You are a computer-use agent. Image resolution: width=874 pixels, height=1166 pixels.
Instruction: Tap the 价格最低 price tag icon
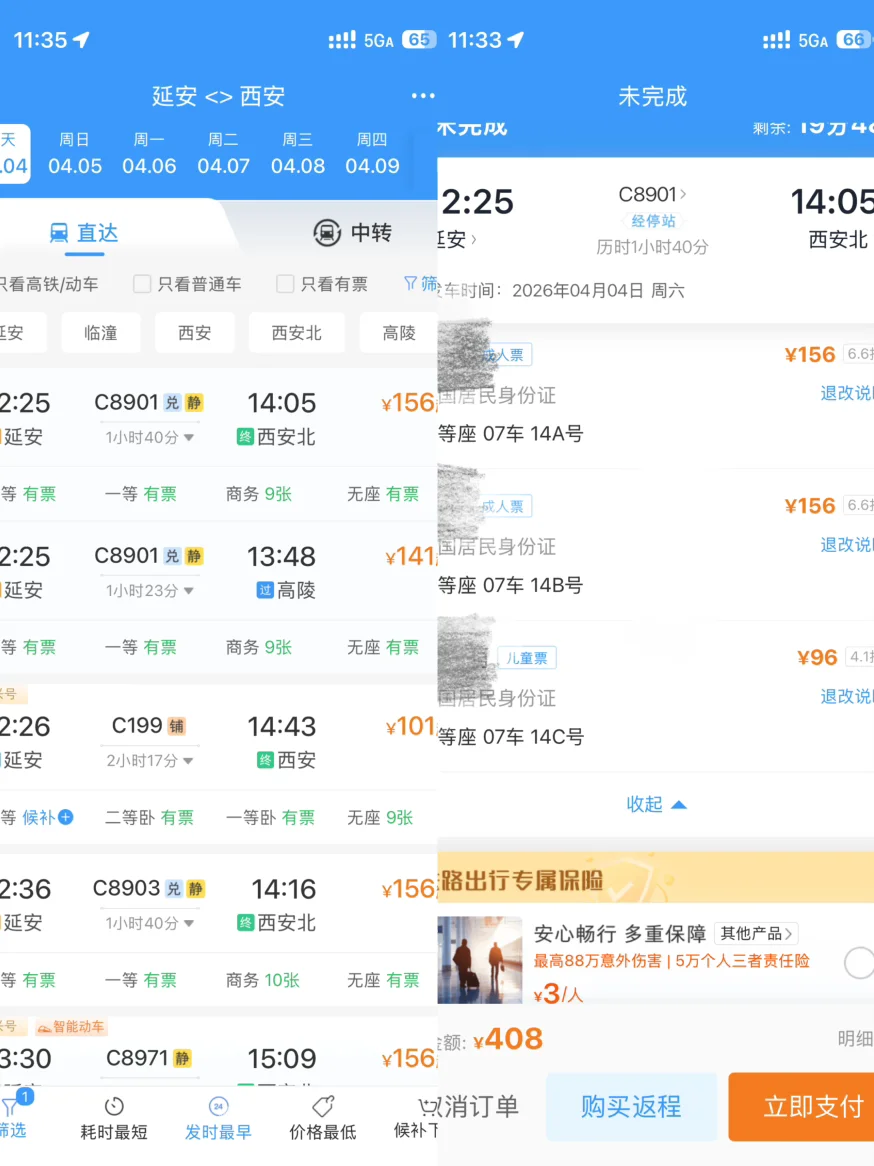(x=322, y=1107)
